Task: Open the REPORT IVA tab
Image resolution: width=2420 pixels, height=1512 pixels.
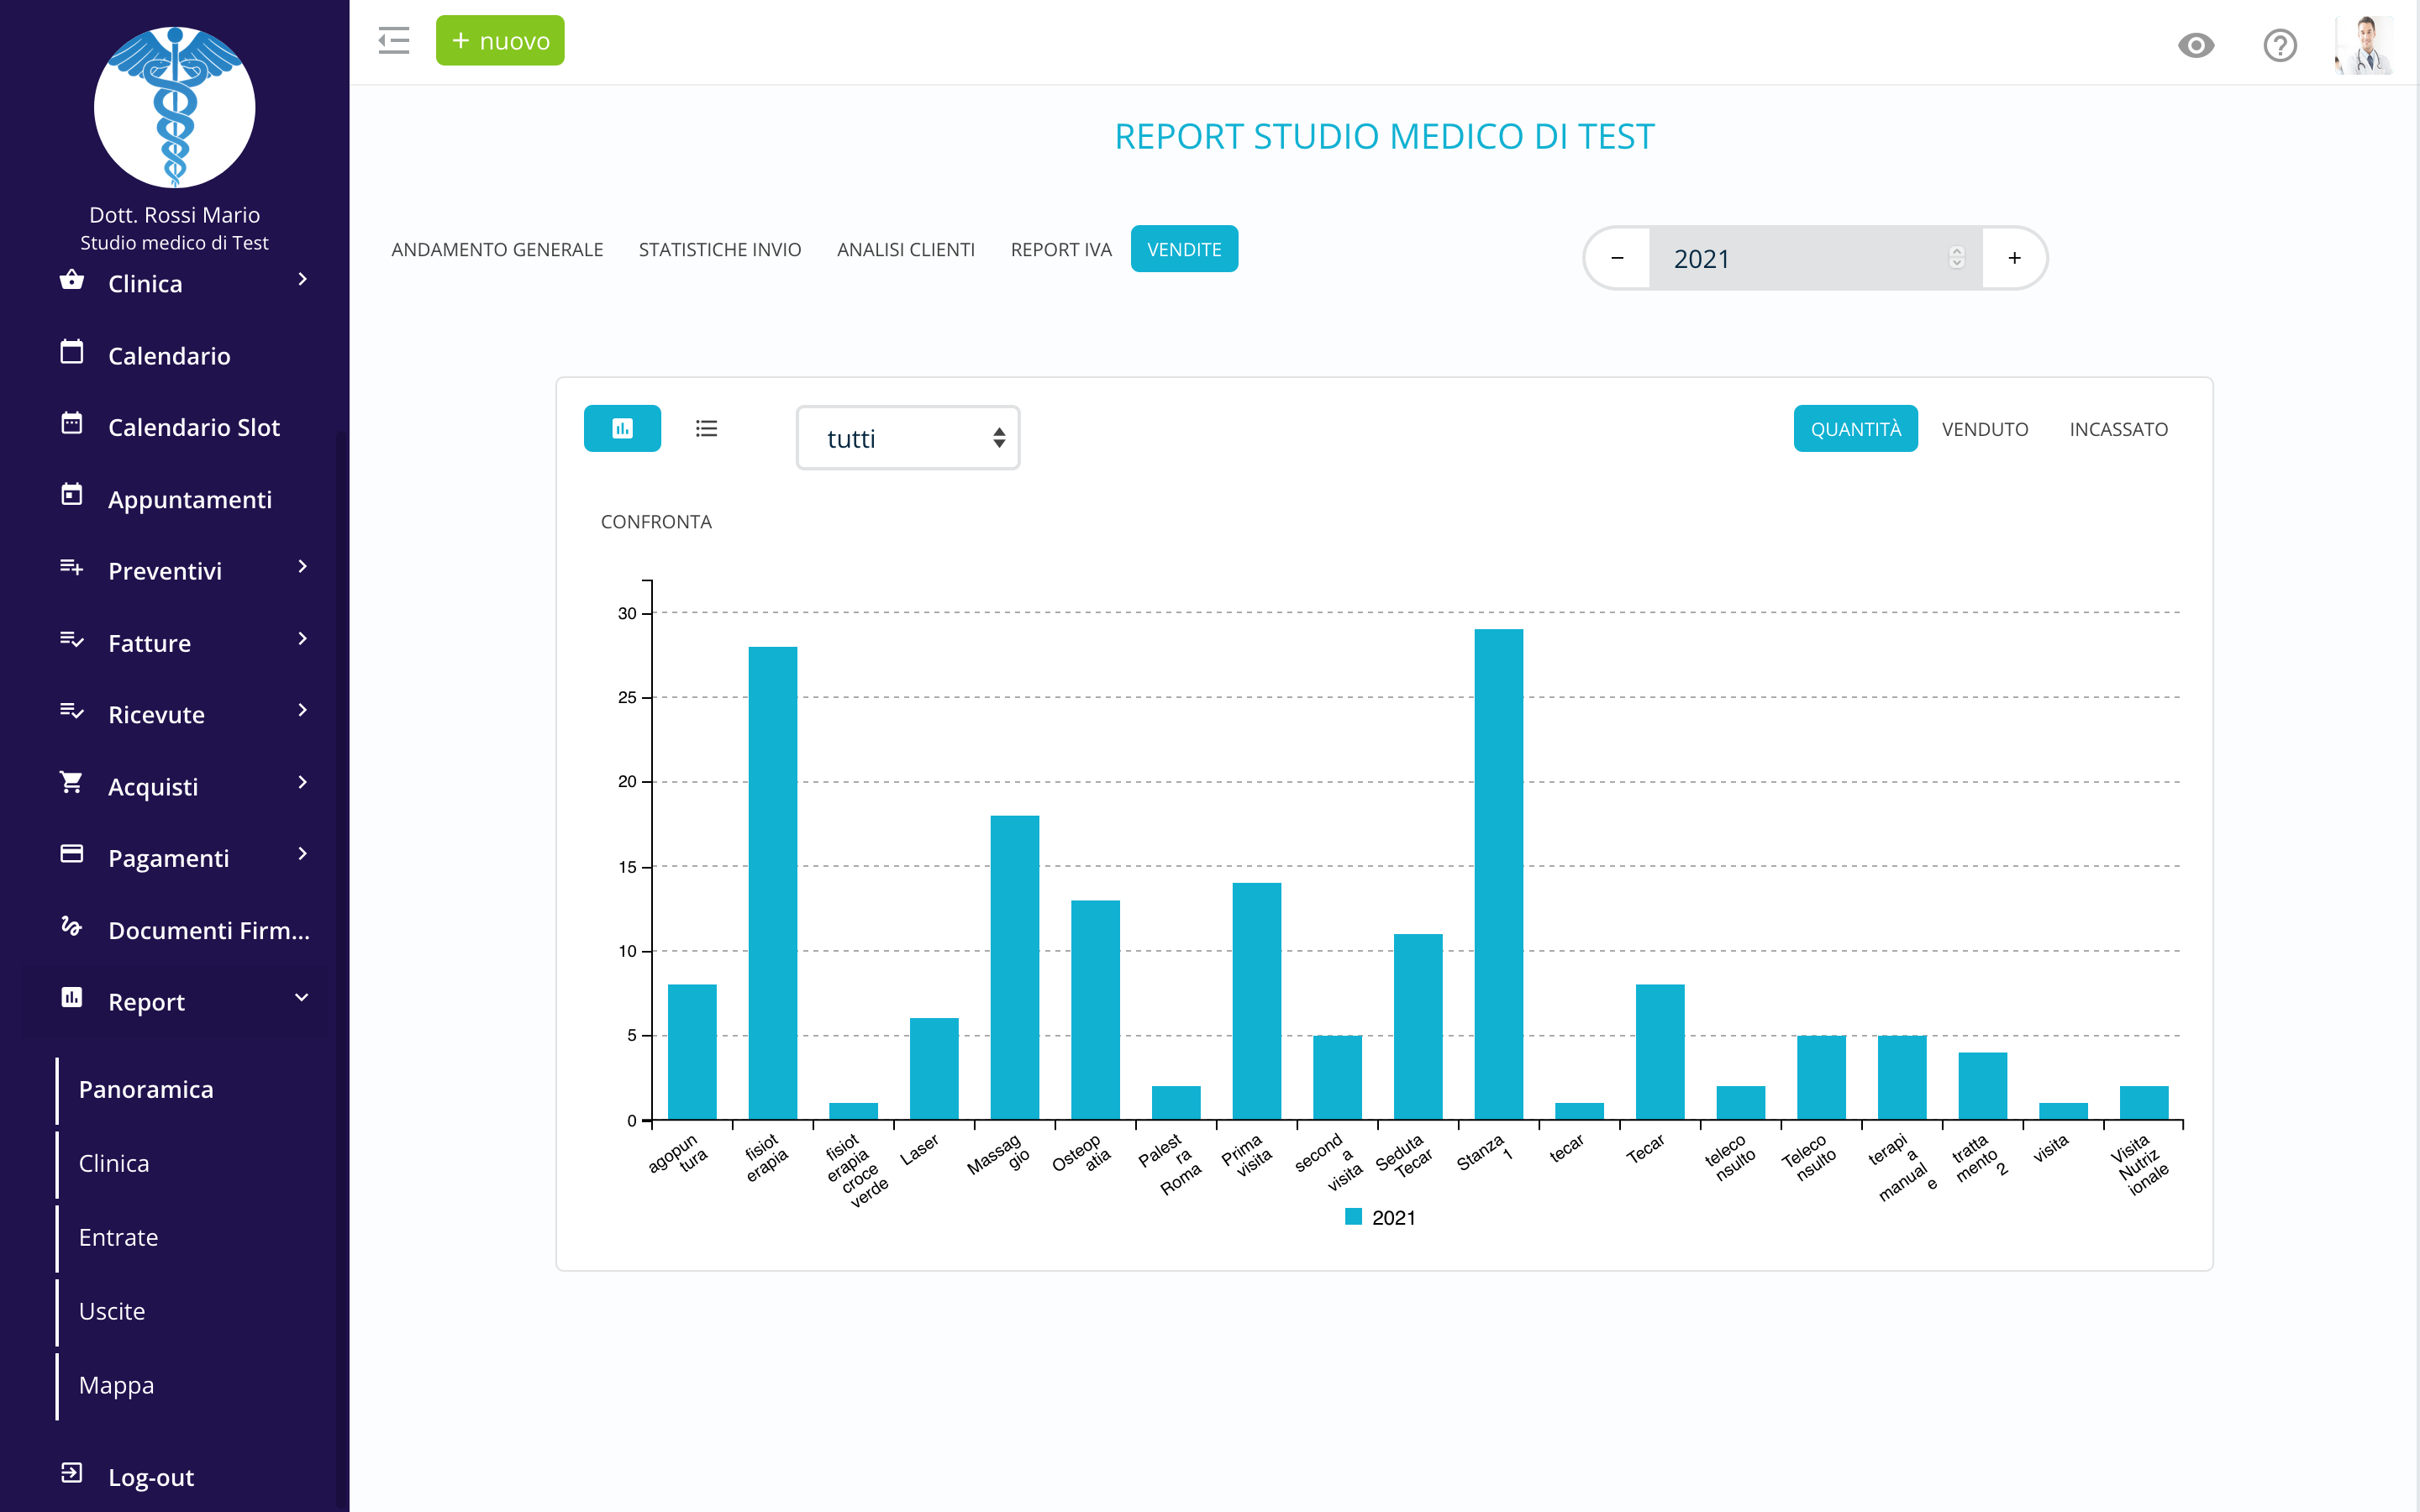Action: point(1060,249)
